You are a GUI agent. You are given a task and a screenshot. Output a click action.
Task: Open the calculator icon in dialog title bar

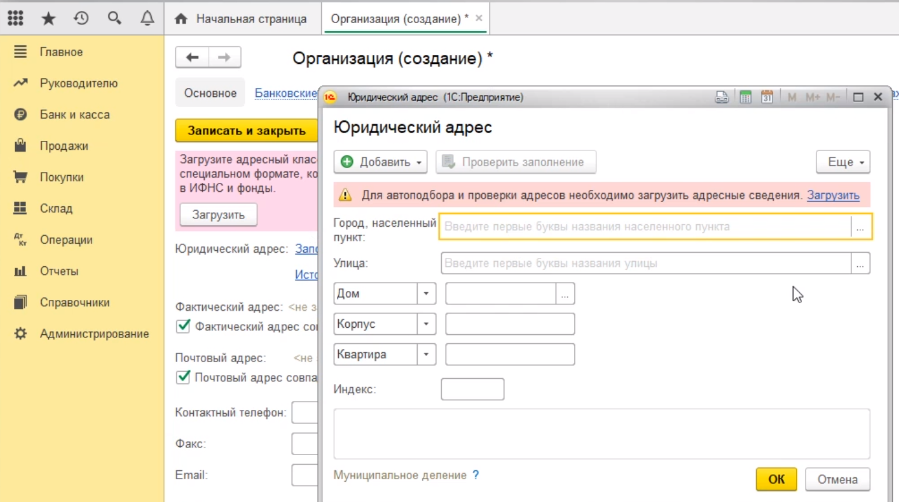tap(744, 97)
